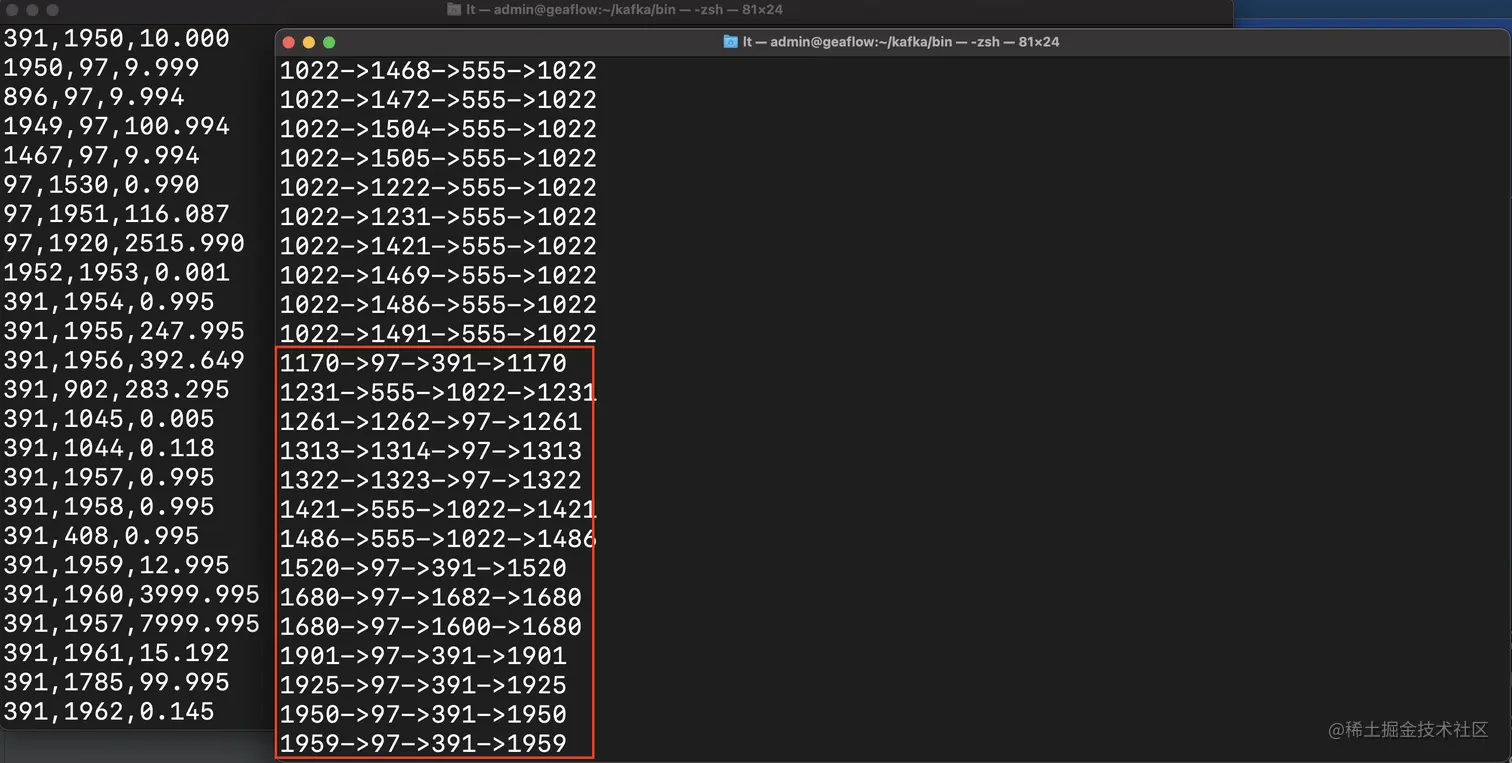Screen dimensions: 1512x763
Task: Select '391,1961,15.192' record
Action: pos(116,653)
